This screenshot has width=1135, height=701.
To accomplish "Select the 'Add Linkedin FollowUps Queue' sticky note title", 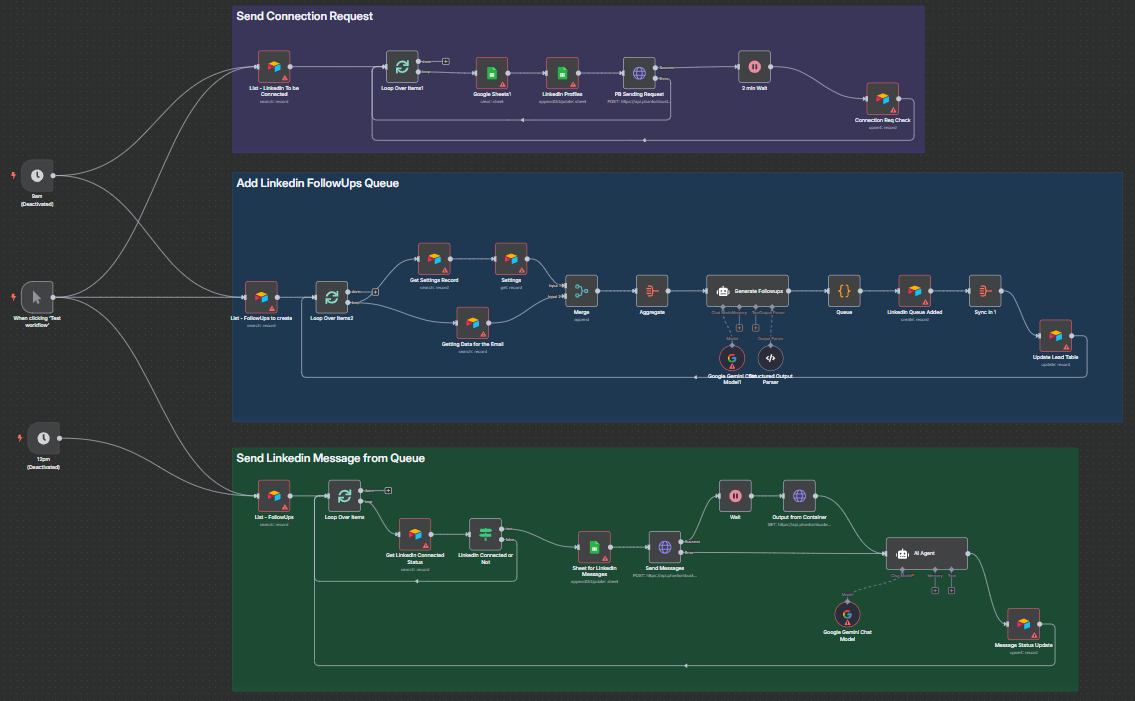I will 317,183.
